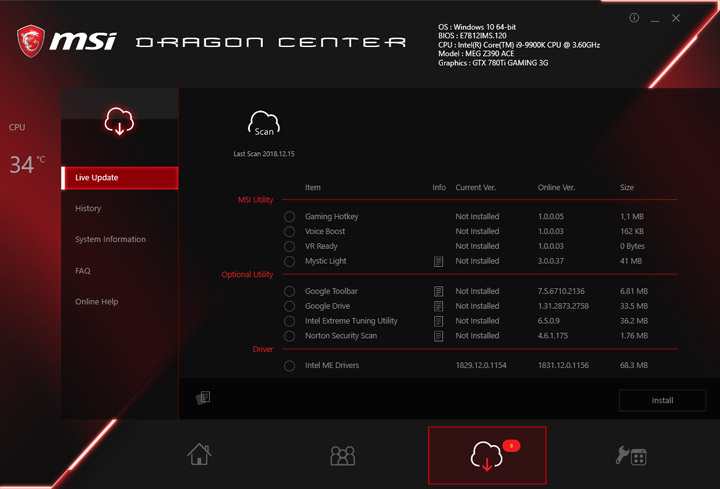Click the Size column header
The width and height of the screenshot is (720, 489).
coord(626,187)
